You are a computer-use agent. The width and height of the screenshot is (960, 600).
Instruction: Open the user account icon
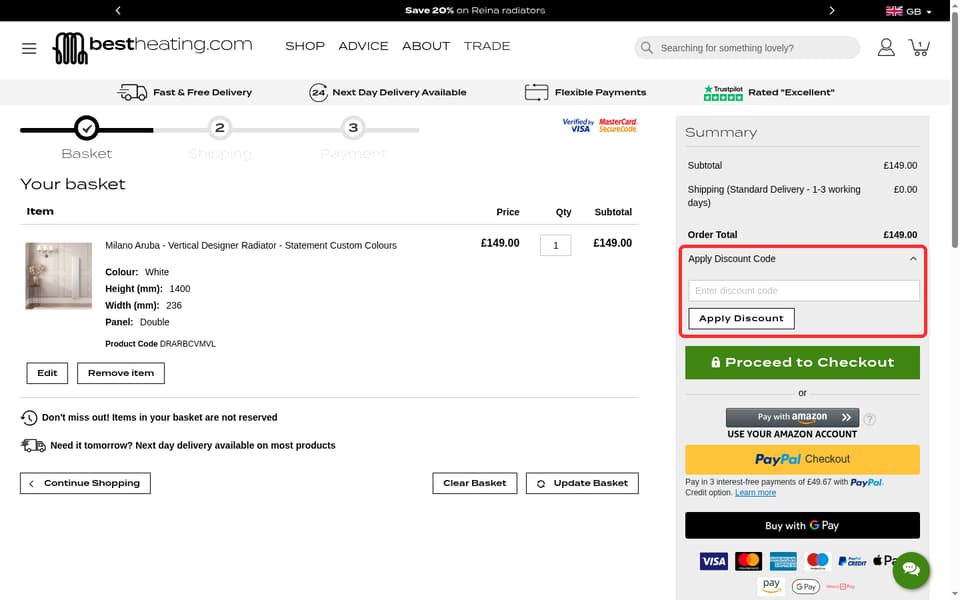(885, 47)
